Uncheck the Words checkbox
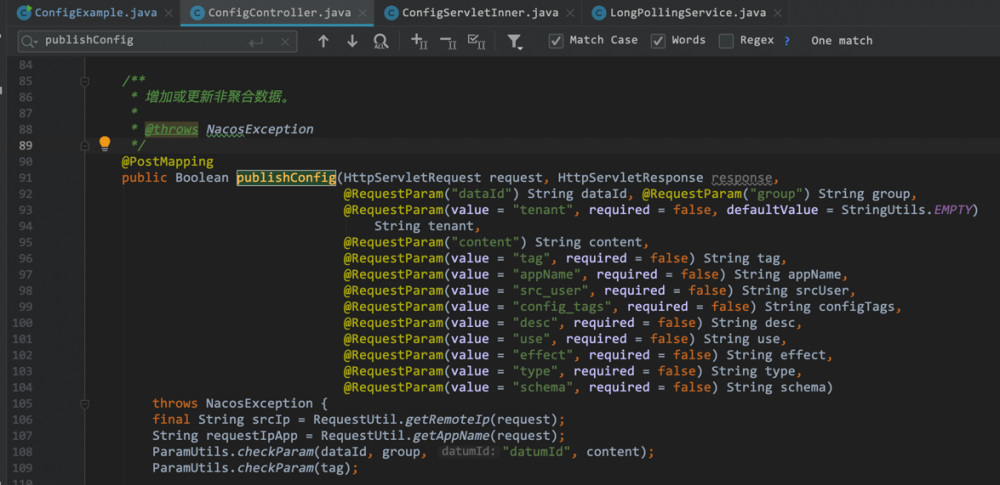Screen dimensions: 1000x485 point(658,41)
